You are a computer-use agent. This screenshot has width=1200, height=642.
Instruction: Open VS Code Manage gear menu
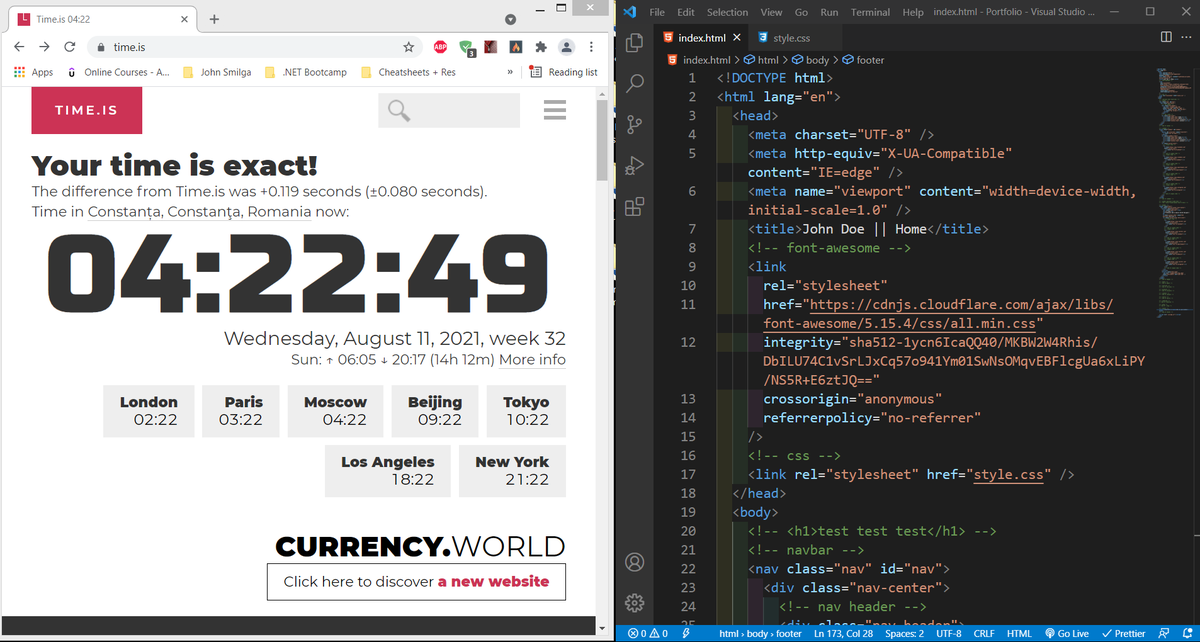[x=633, y=603]
